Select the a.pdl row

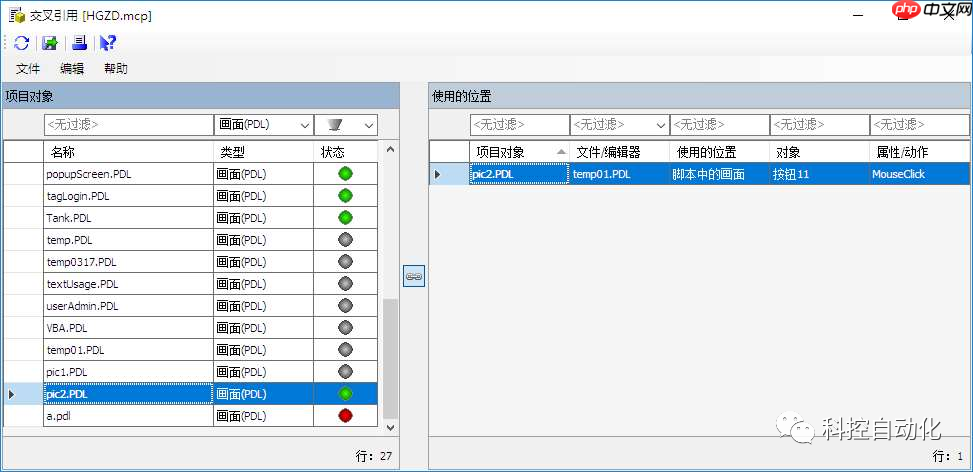[x=191, y=416]
